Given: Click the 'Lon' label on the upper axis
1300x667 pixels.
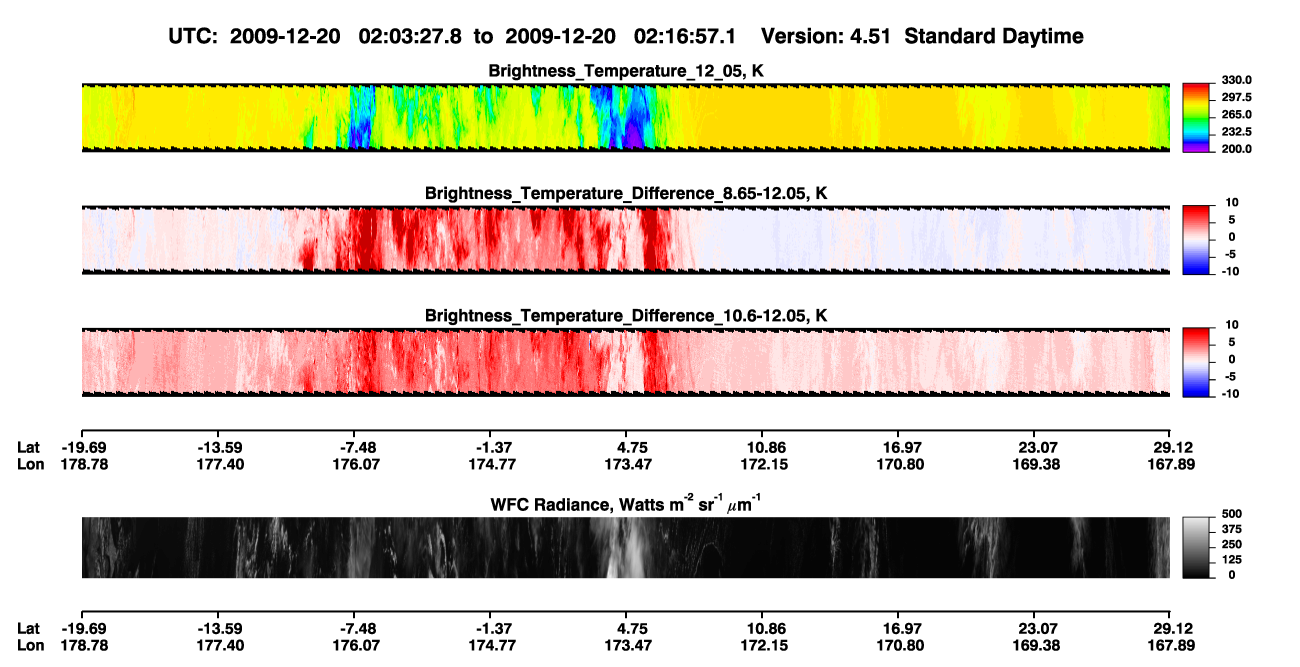Looking at the screenshot, I should 30,464.
